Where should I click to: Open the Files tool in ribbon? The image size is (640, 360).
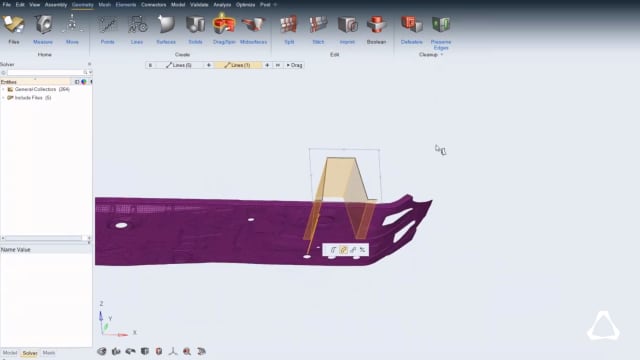click(13, 29)
